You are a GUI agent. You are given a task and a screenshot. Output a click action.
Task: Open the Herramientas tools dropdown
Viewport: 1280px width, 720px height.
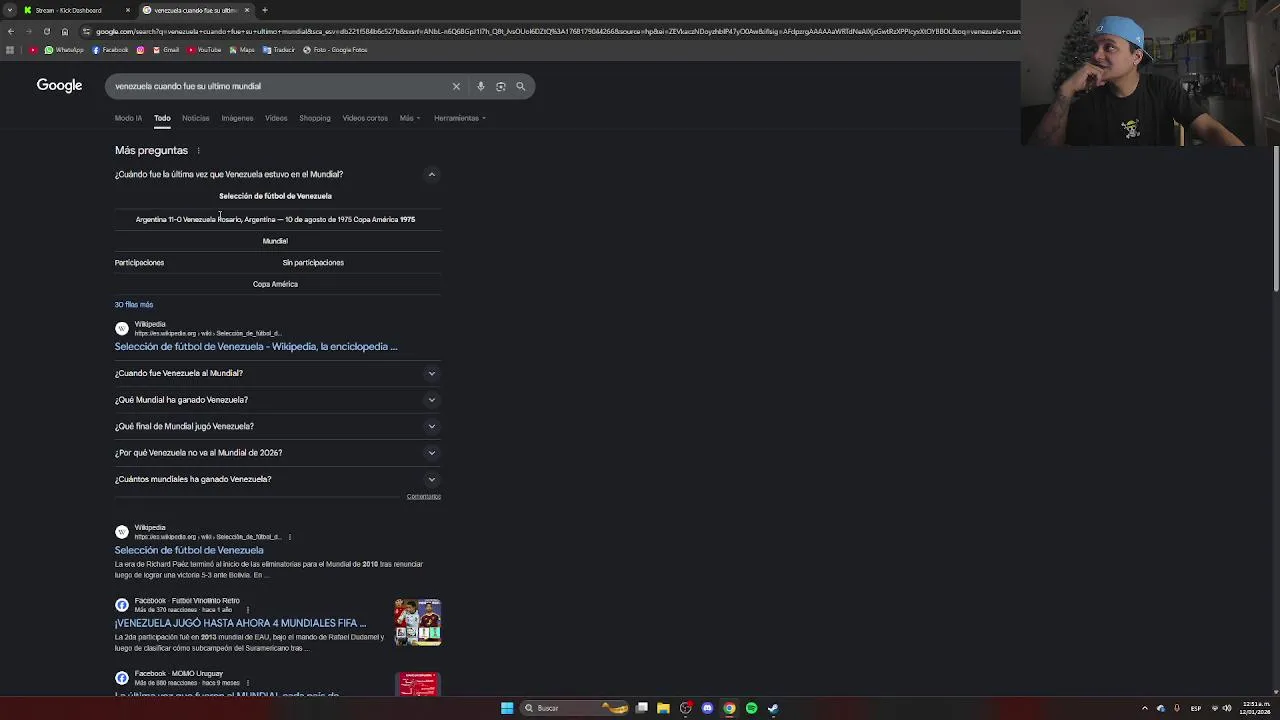pos(460,118)
